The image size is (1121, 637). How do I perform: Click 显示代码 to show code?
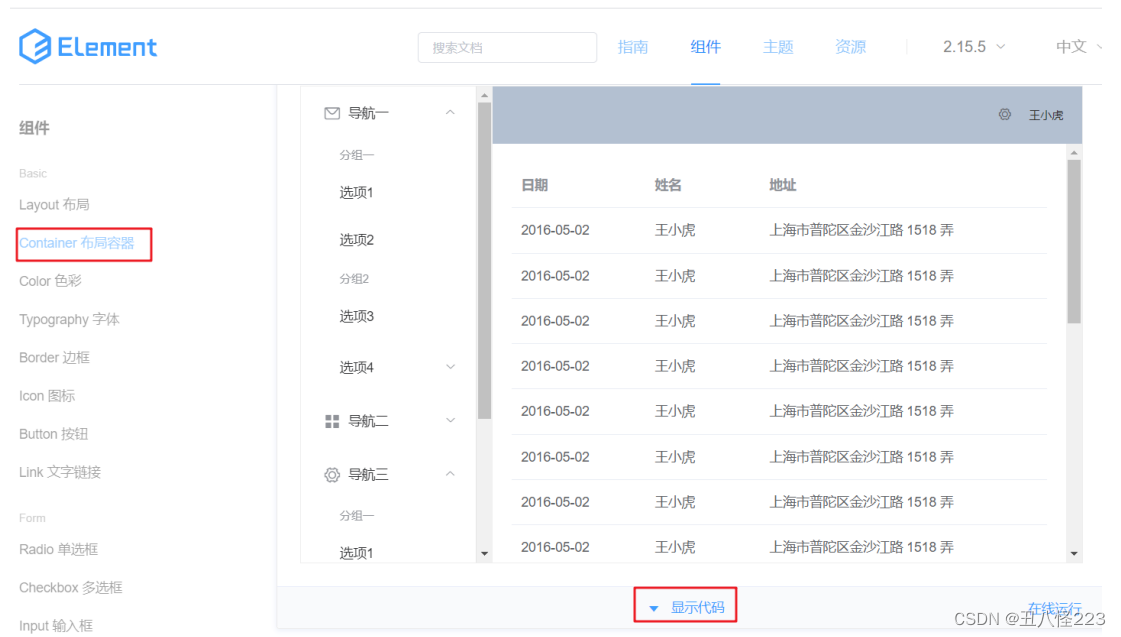697,608
